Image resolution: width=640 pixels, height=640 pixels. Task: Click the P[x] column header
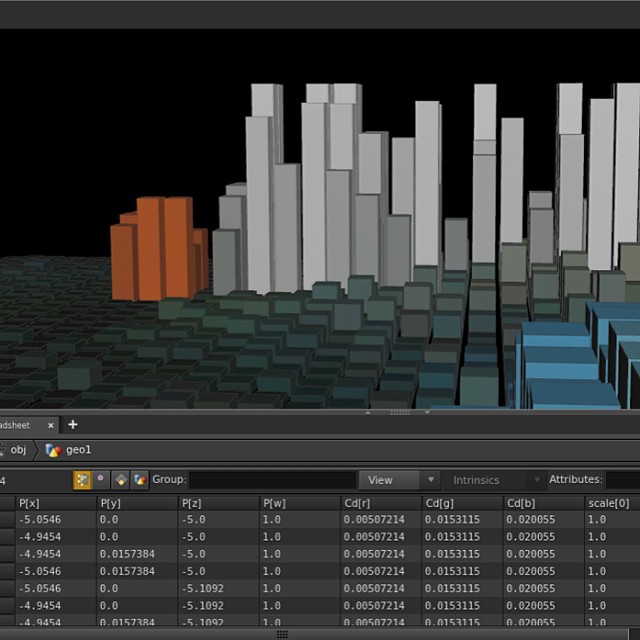(x=55, y=503)
